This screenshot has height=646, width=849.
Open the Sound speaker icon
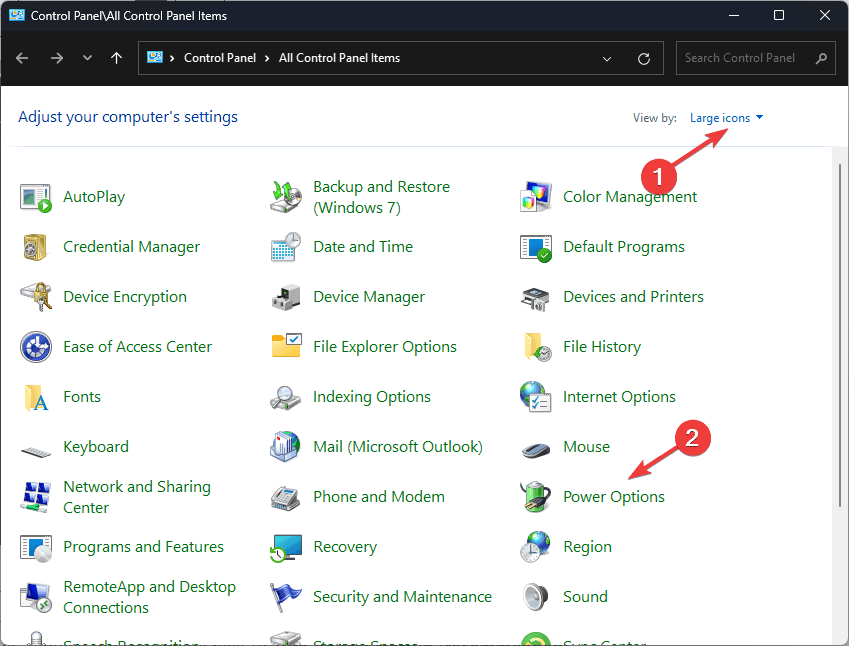coord(536,597)
